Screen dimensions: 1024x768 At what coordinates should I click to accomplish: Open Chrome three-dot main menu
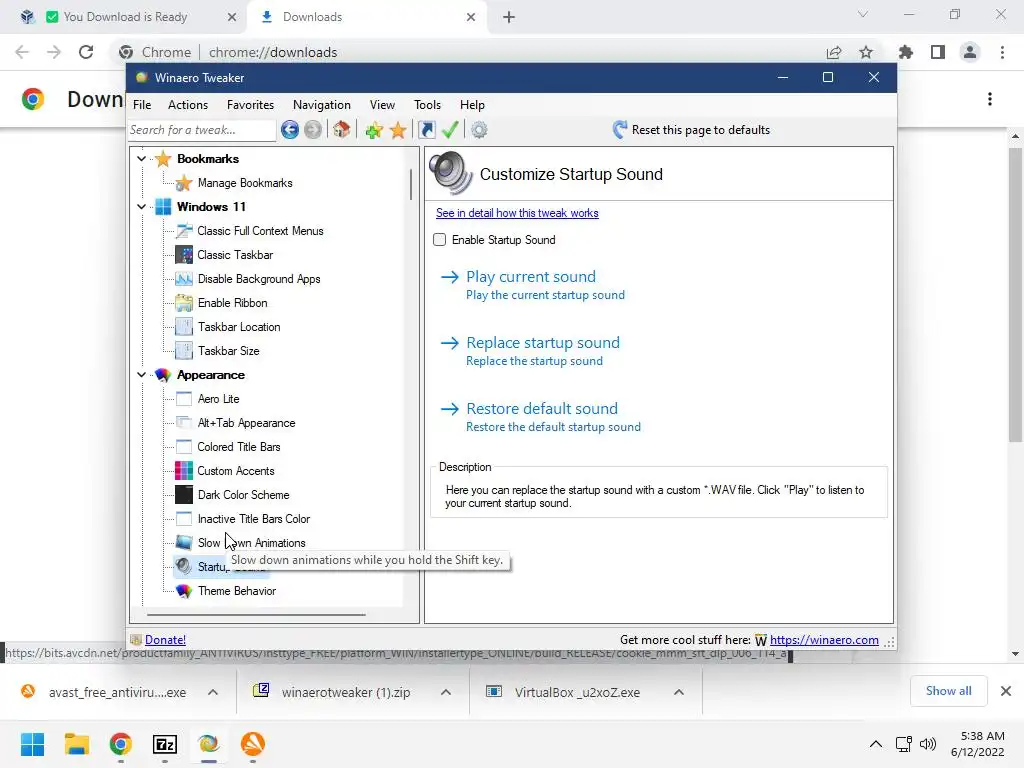tap(1002, 52)
